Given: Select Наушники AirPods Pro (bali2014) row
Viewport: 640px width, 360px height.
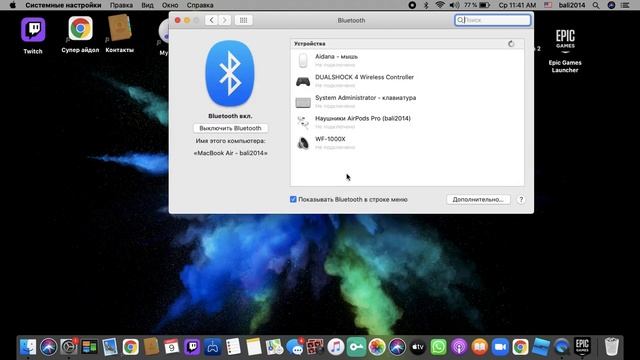Looking at the screenshot, I should [x=407, y=122].
